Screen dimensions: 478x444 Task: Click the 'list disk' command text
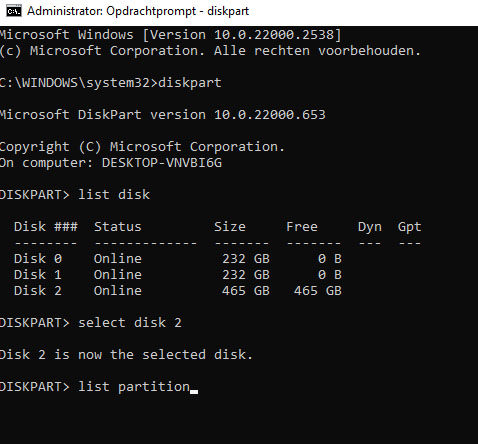coord(114,195)
